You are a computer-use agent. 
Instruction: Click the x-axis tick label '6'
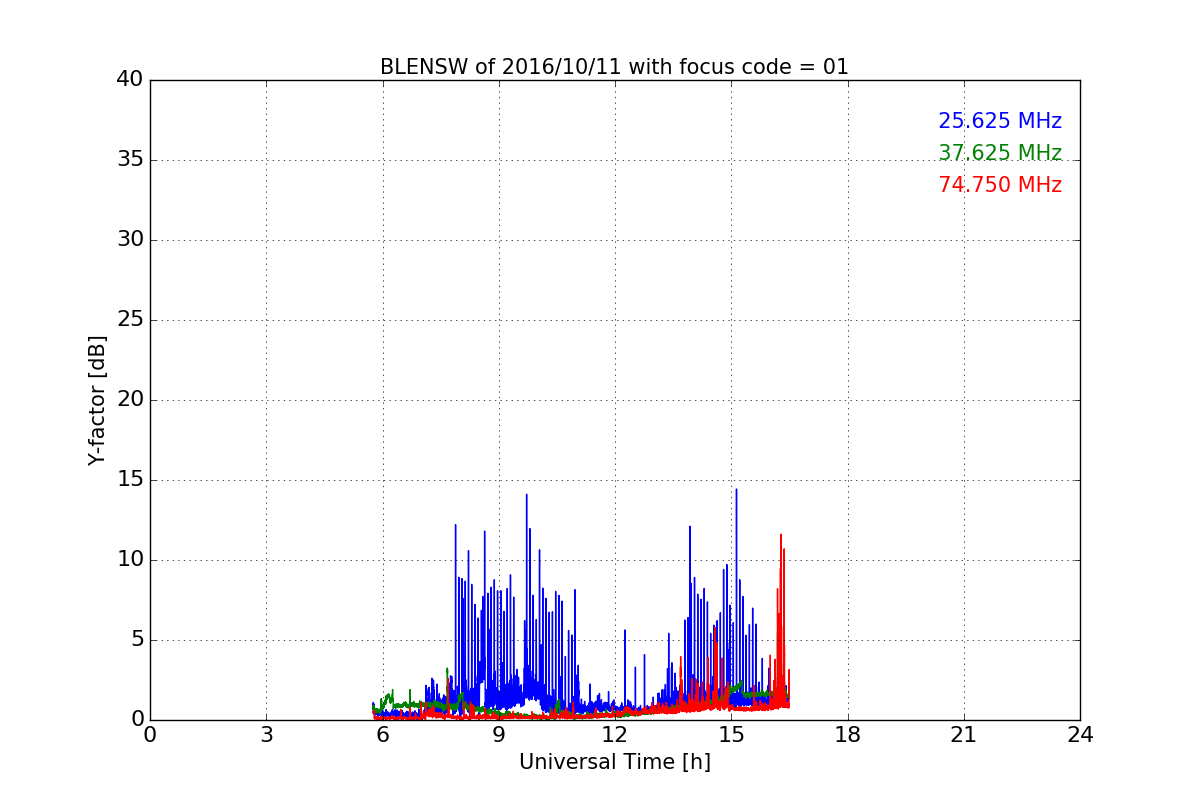(383, 735)
